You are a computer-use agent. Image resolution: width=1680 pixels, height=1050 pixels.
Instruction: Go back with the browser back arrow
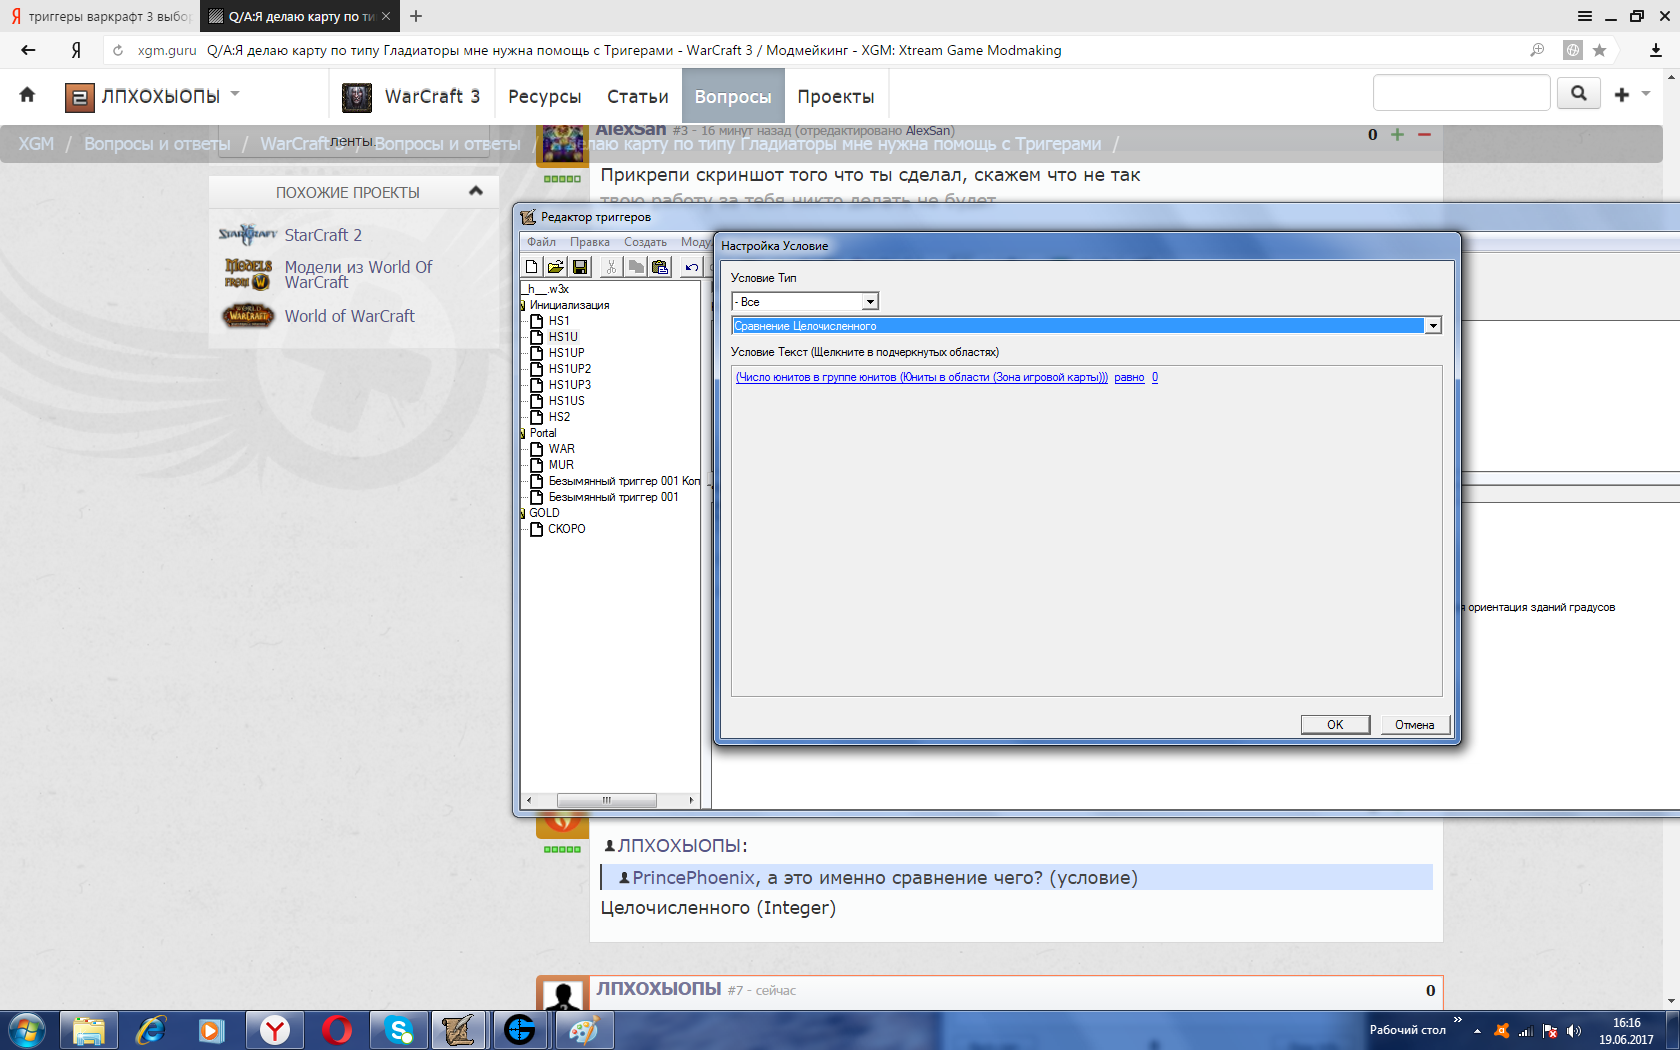coord(28,50)
